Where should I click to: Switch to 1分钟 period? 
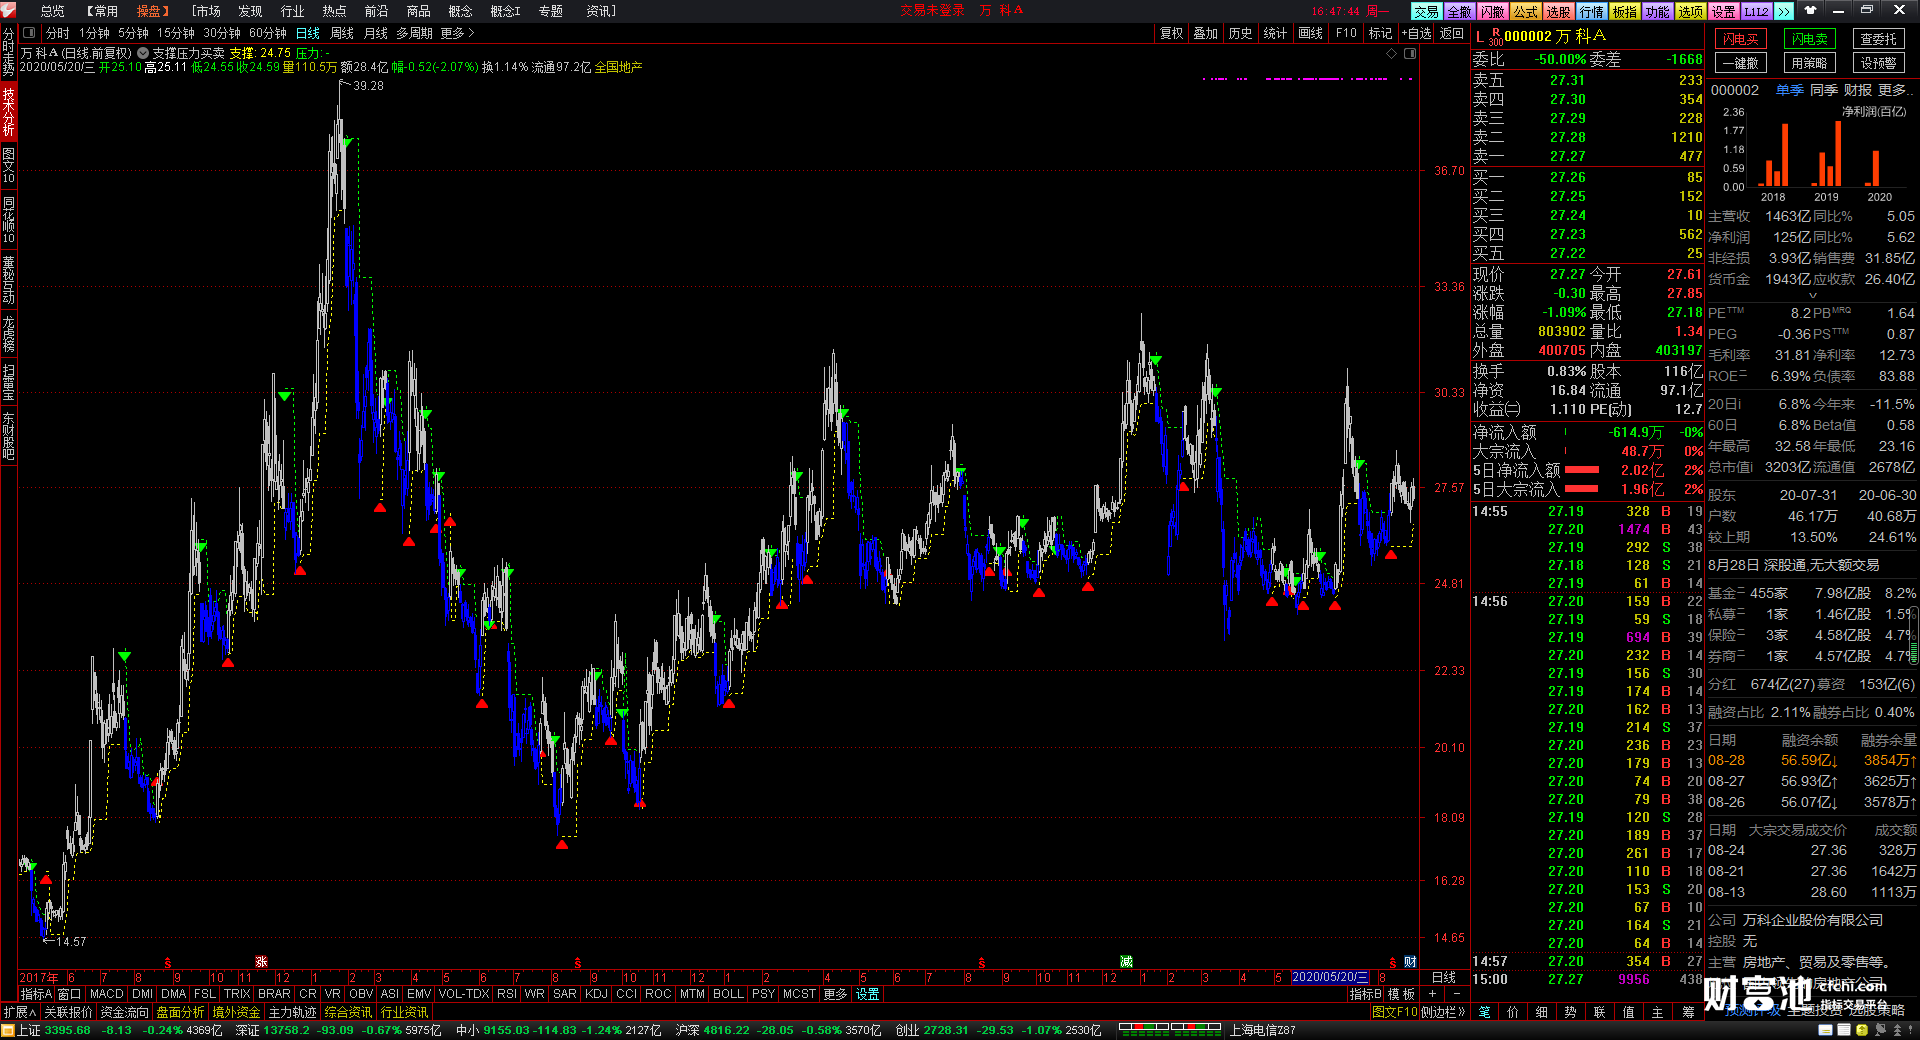pyautogui.click(x=94, y=33)
